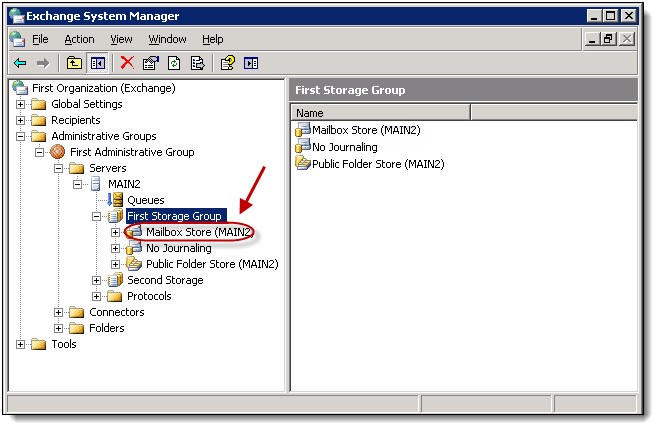This screenshot has height=432, width=661.
Task: Click Mailbox Store icon in right pane
Action: pos(303,130)
